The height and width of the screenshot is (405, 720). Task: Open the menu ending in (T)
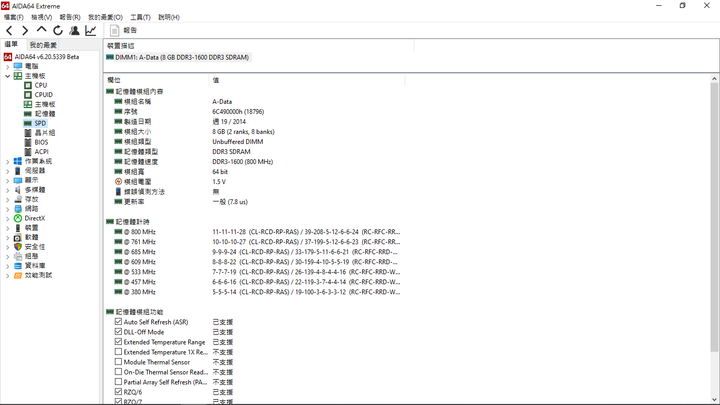point(141,17)
